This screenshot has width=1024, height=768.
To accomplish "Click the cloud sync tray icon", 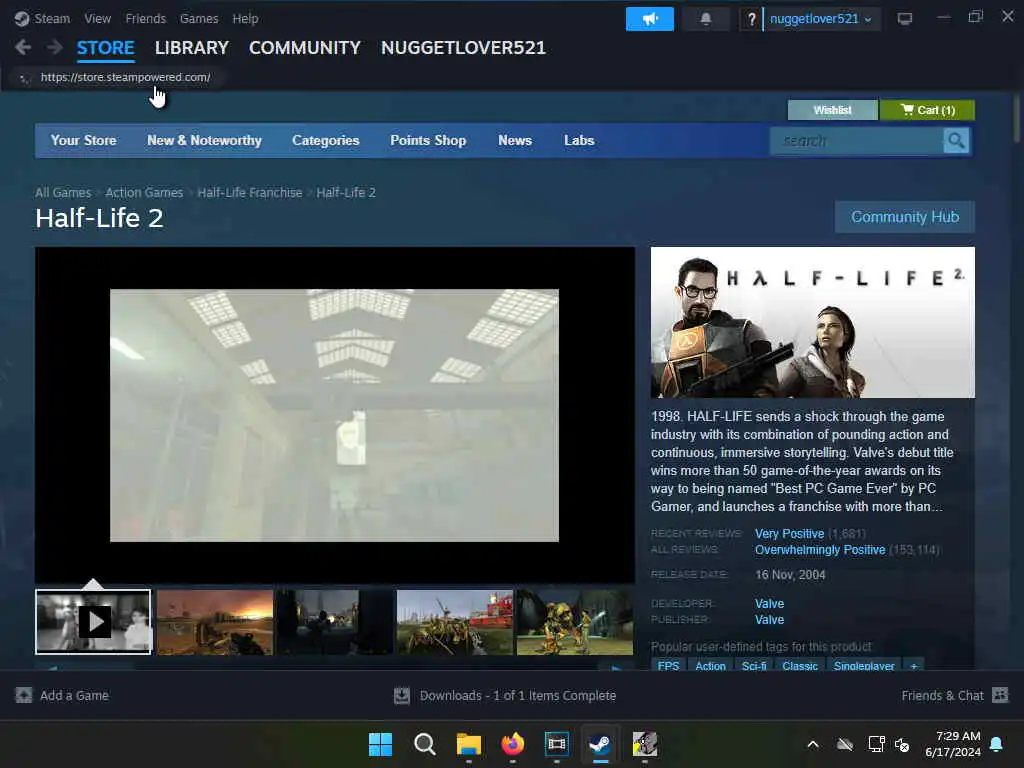I will [x=844, y=744].
